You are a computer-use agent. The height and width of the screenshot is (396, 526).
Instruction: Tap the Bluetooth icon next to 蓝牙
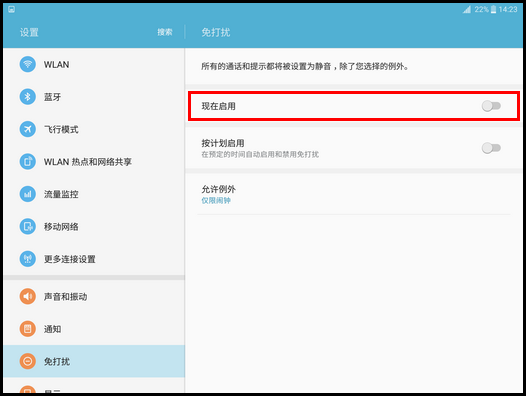coord(28,97)
